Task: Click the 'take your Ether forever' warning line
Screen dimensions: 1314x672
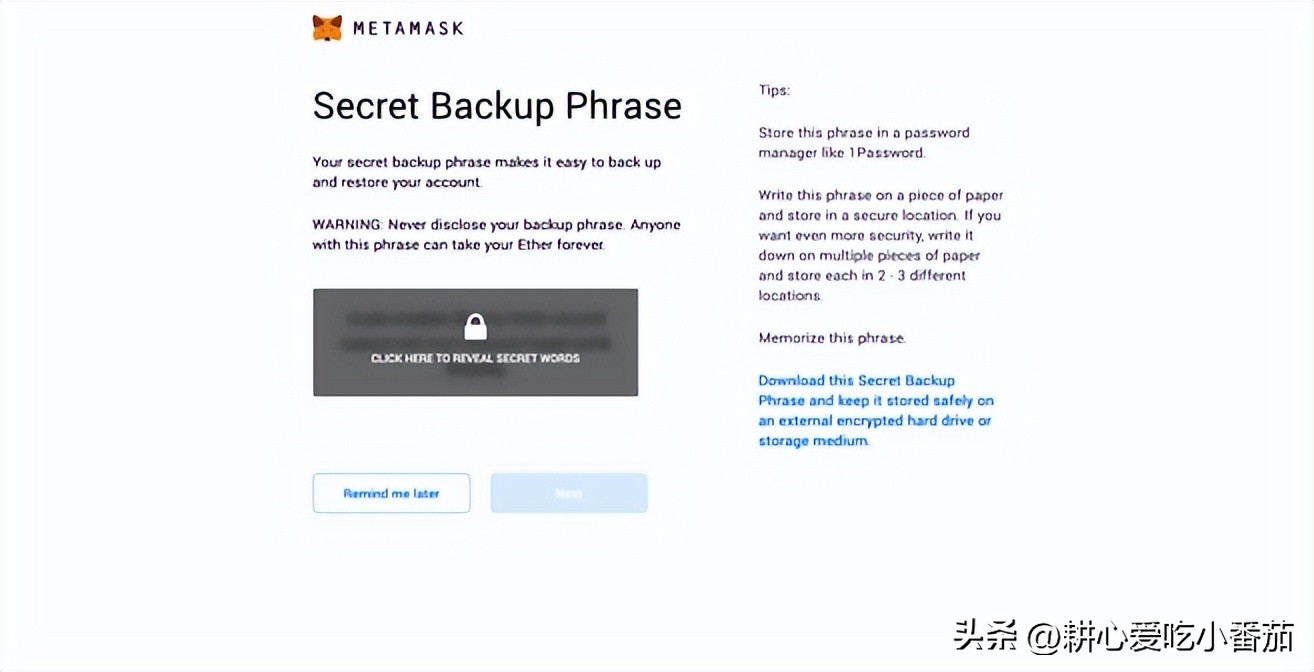Action: (458, 245)
